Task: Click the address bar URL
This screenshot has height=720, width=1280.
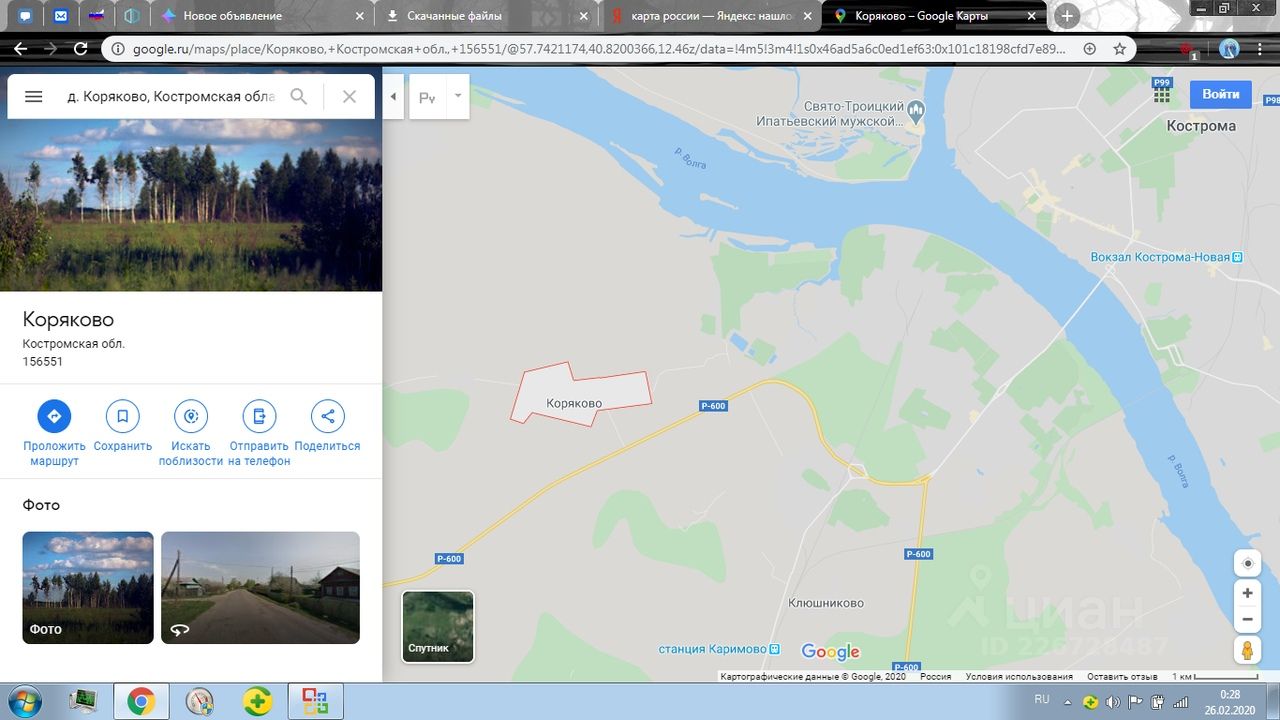Action: pyautogui.click(x=598, y=49)
